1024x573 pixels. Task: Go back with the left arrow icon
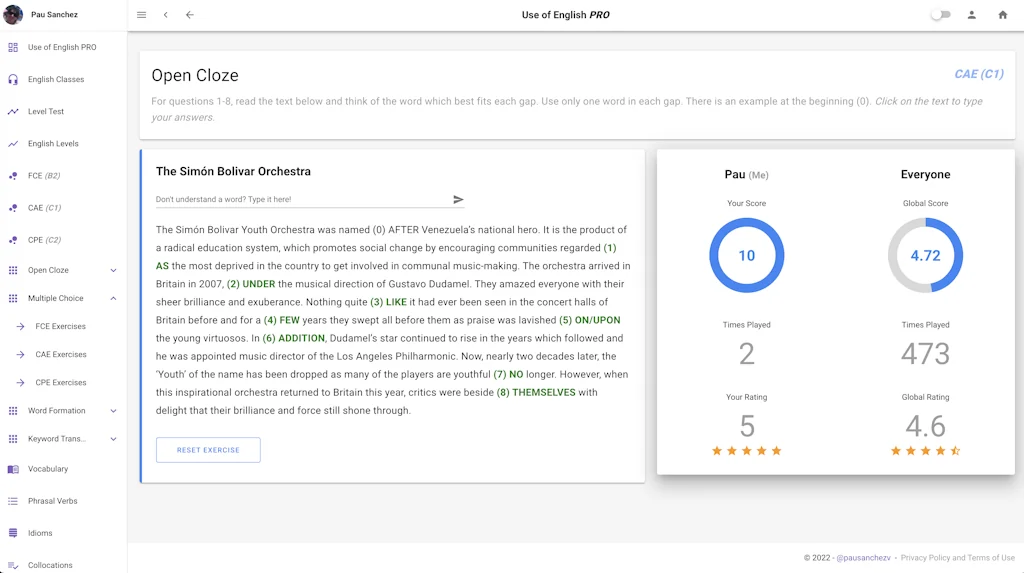[x=189, y=14]
